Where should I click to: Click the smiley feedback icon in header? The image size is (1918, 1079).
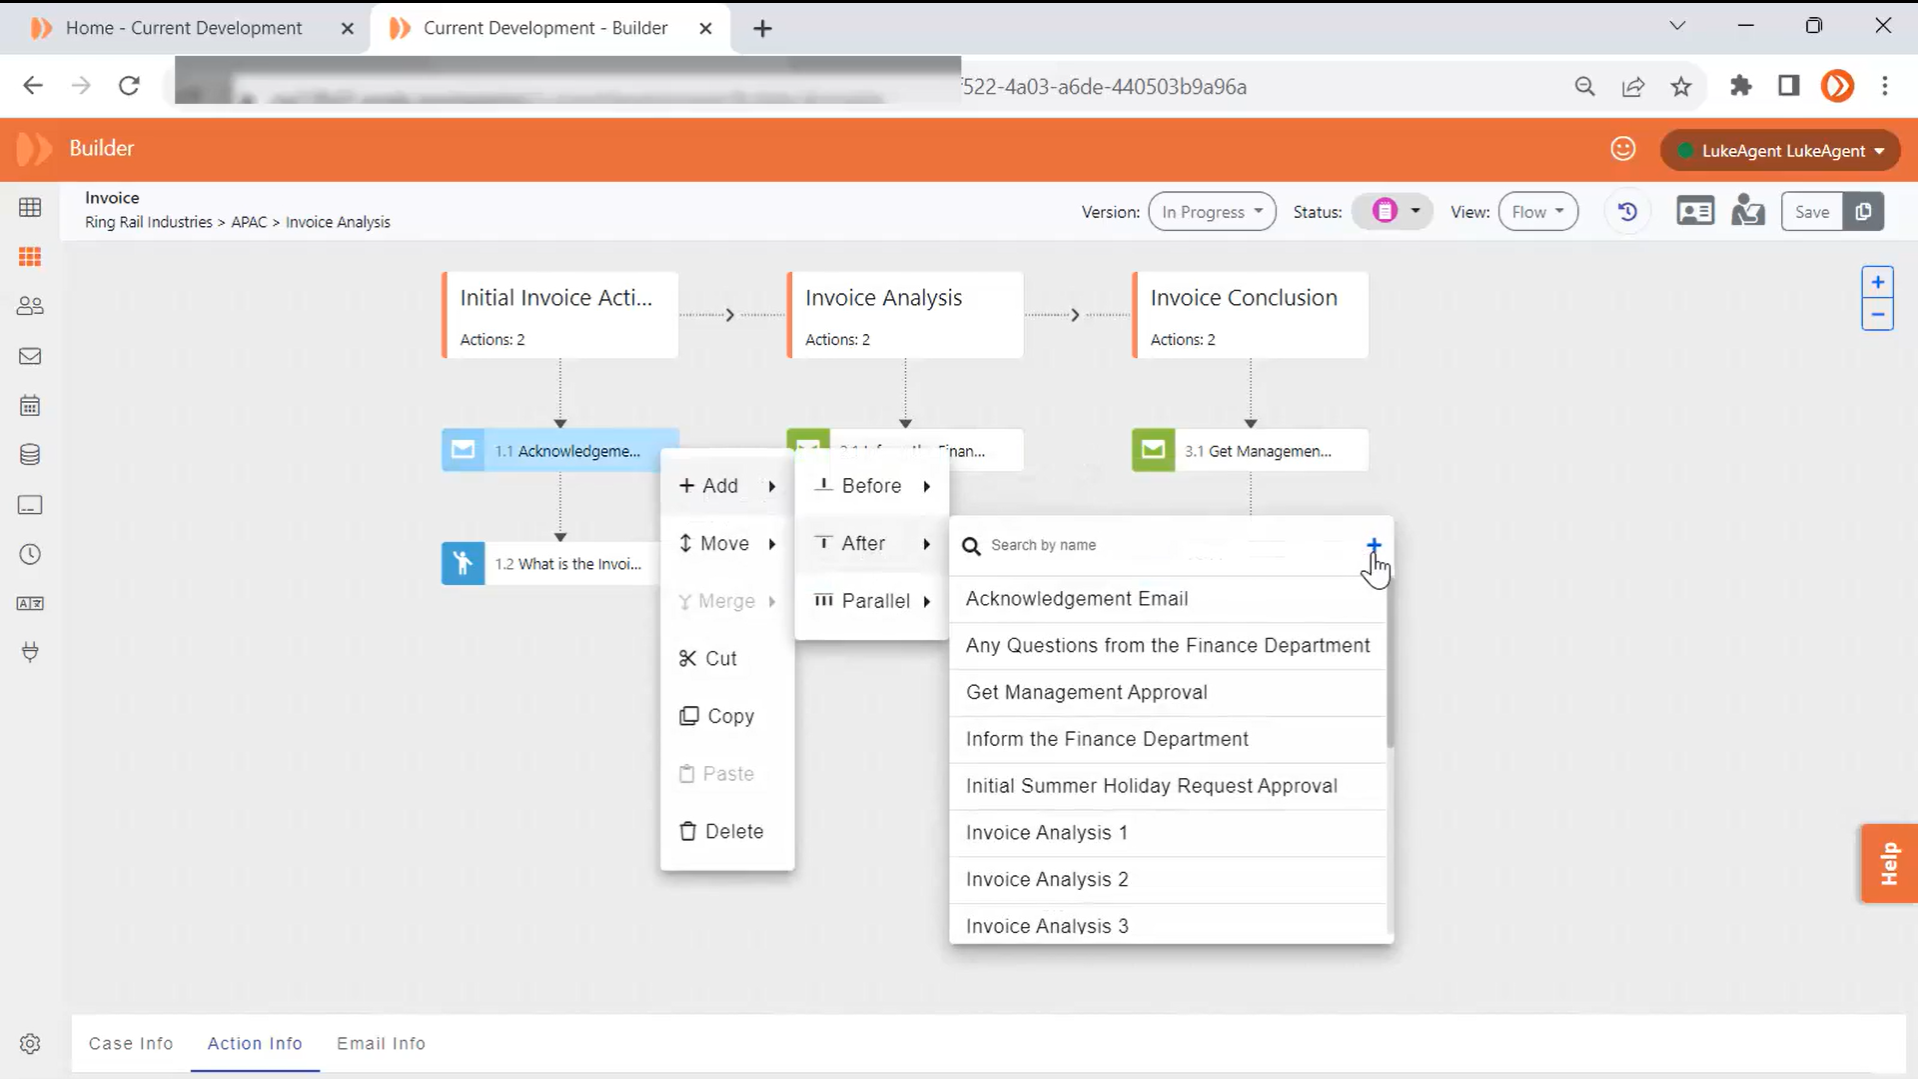tap(1622, 149)
